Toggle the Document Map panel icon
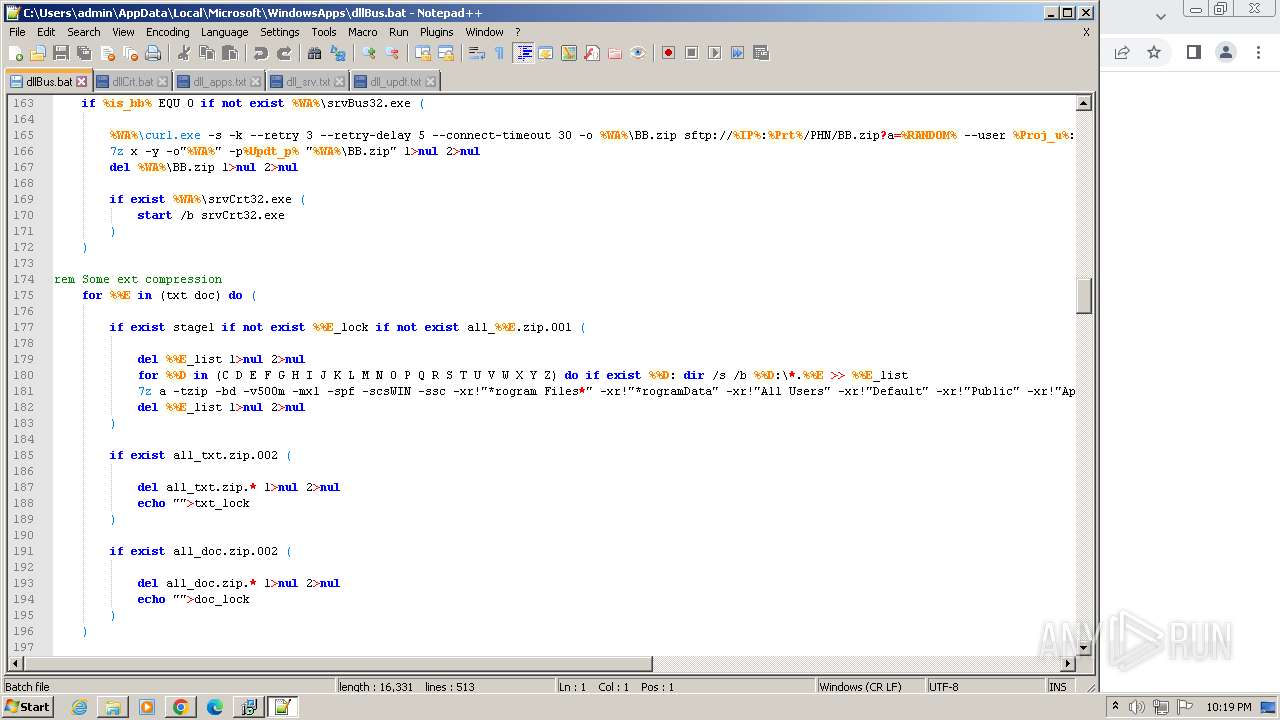1280x720 pixels. (569, 53)
